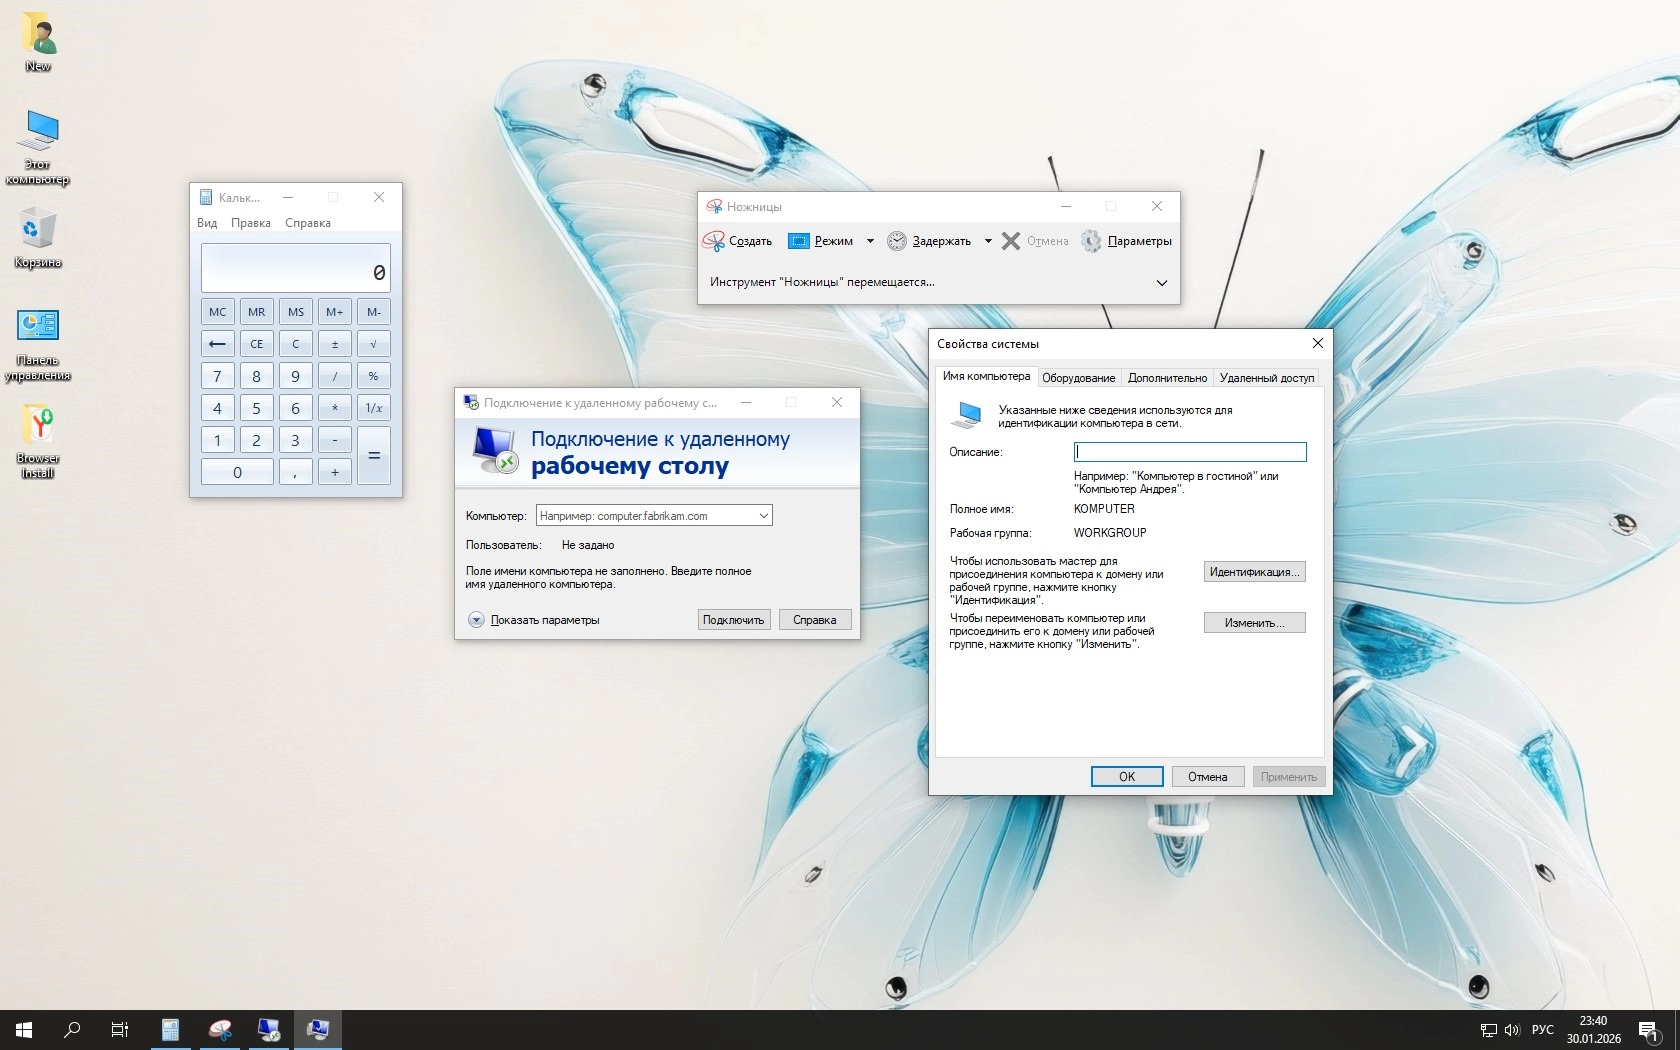Click the Snipping Tool taskbar icon
This screenshot has height=1050, width=1680.
click(220, 1029)
